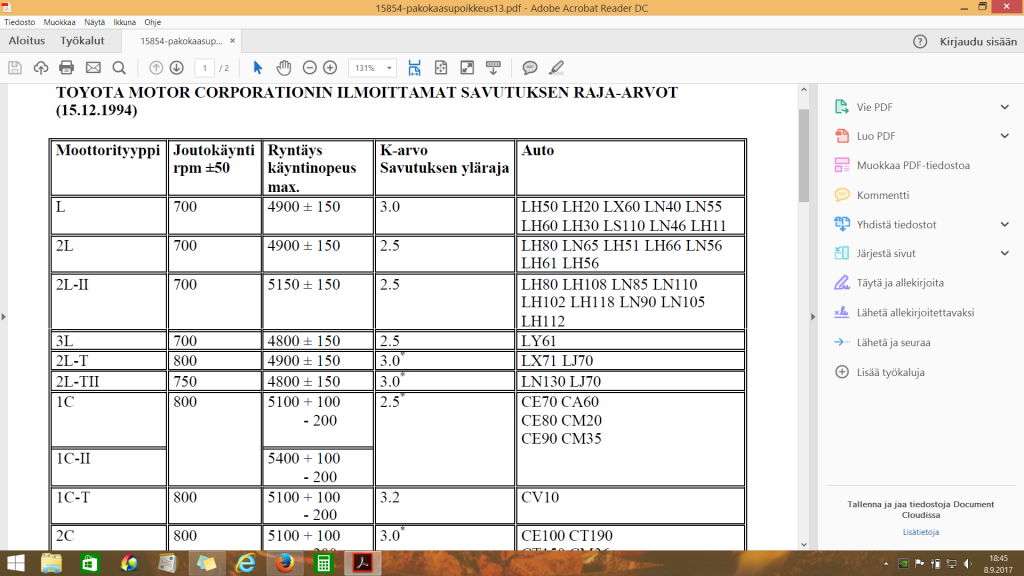The image size is (1024, 576).
Task: Open the Lisätietoja link
Action: click(920, 532)
